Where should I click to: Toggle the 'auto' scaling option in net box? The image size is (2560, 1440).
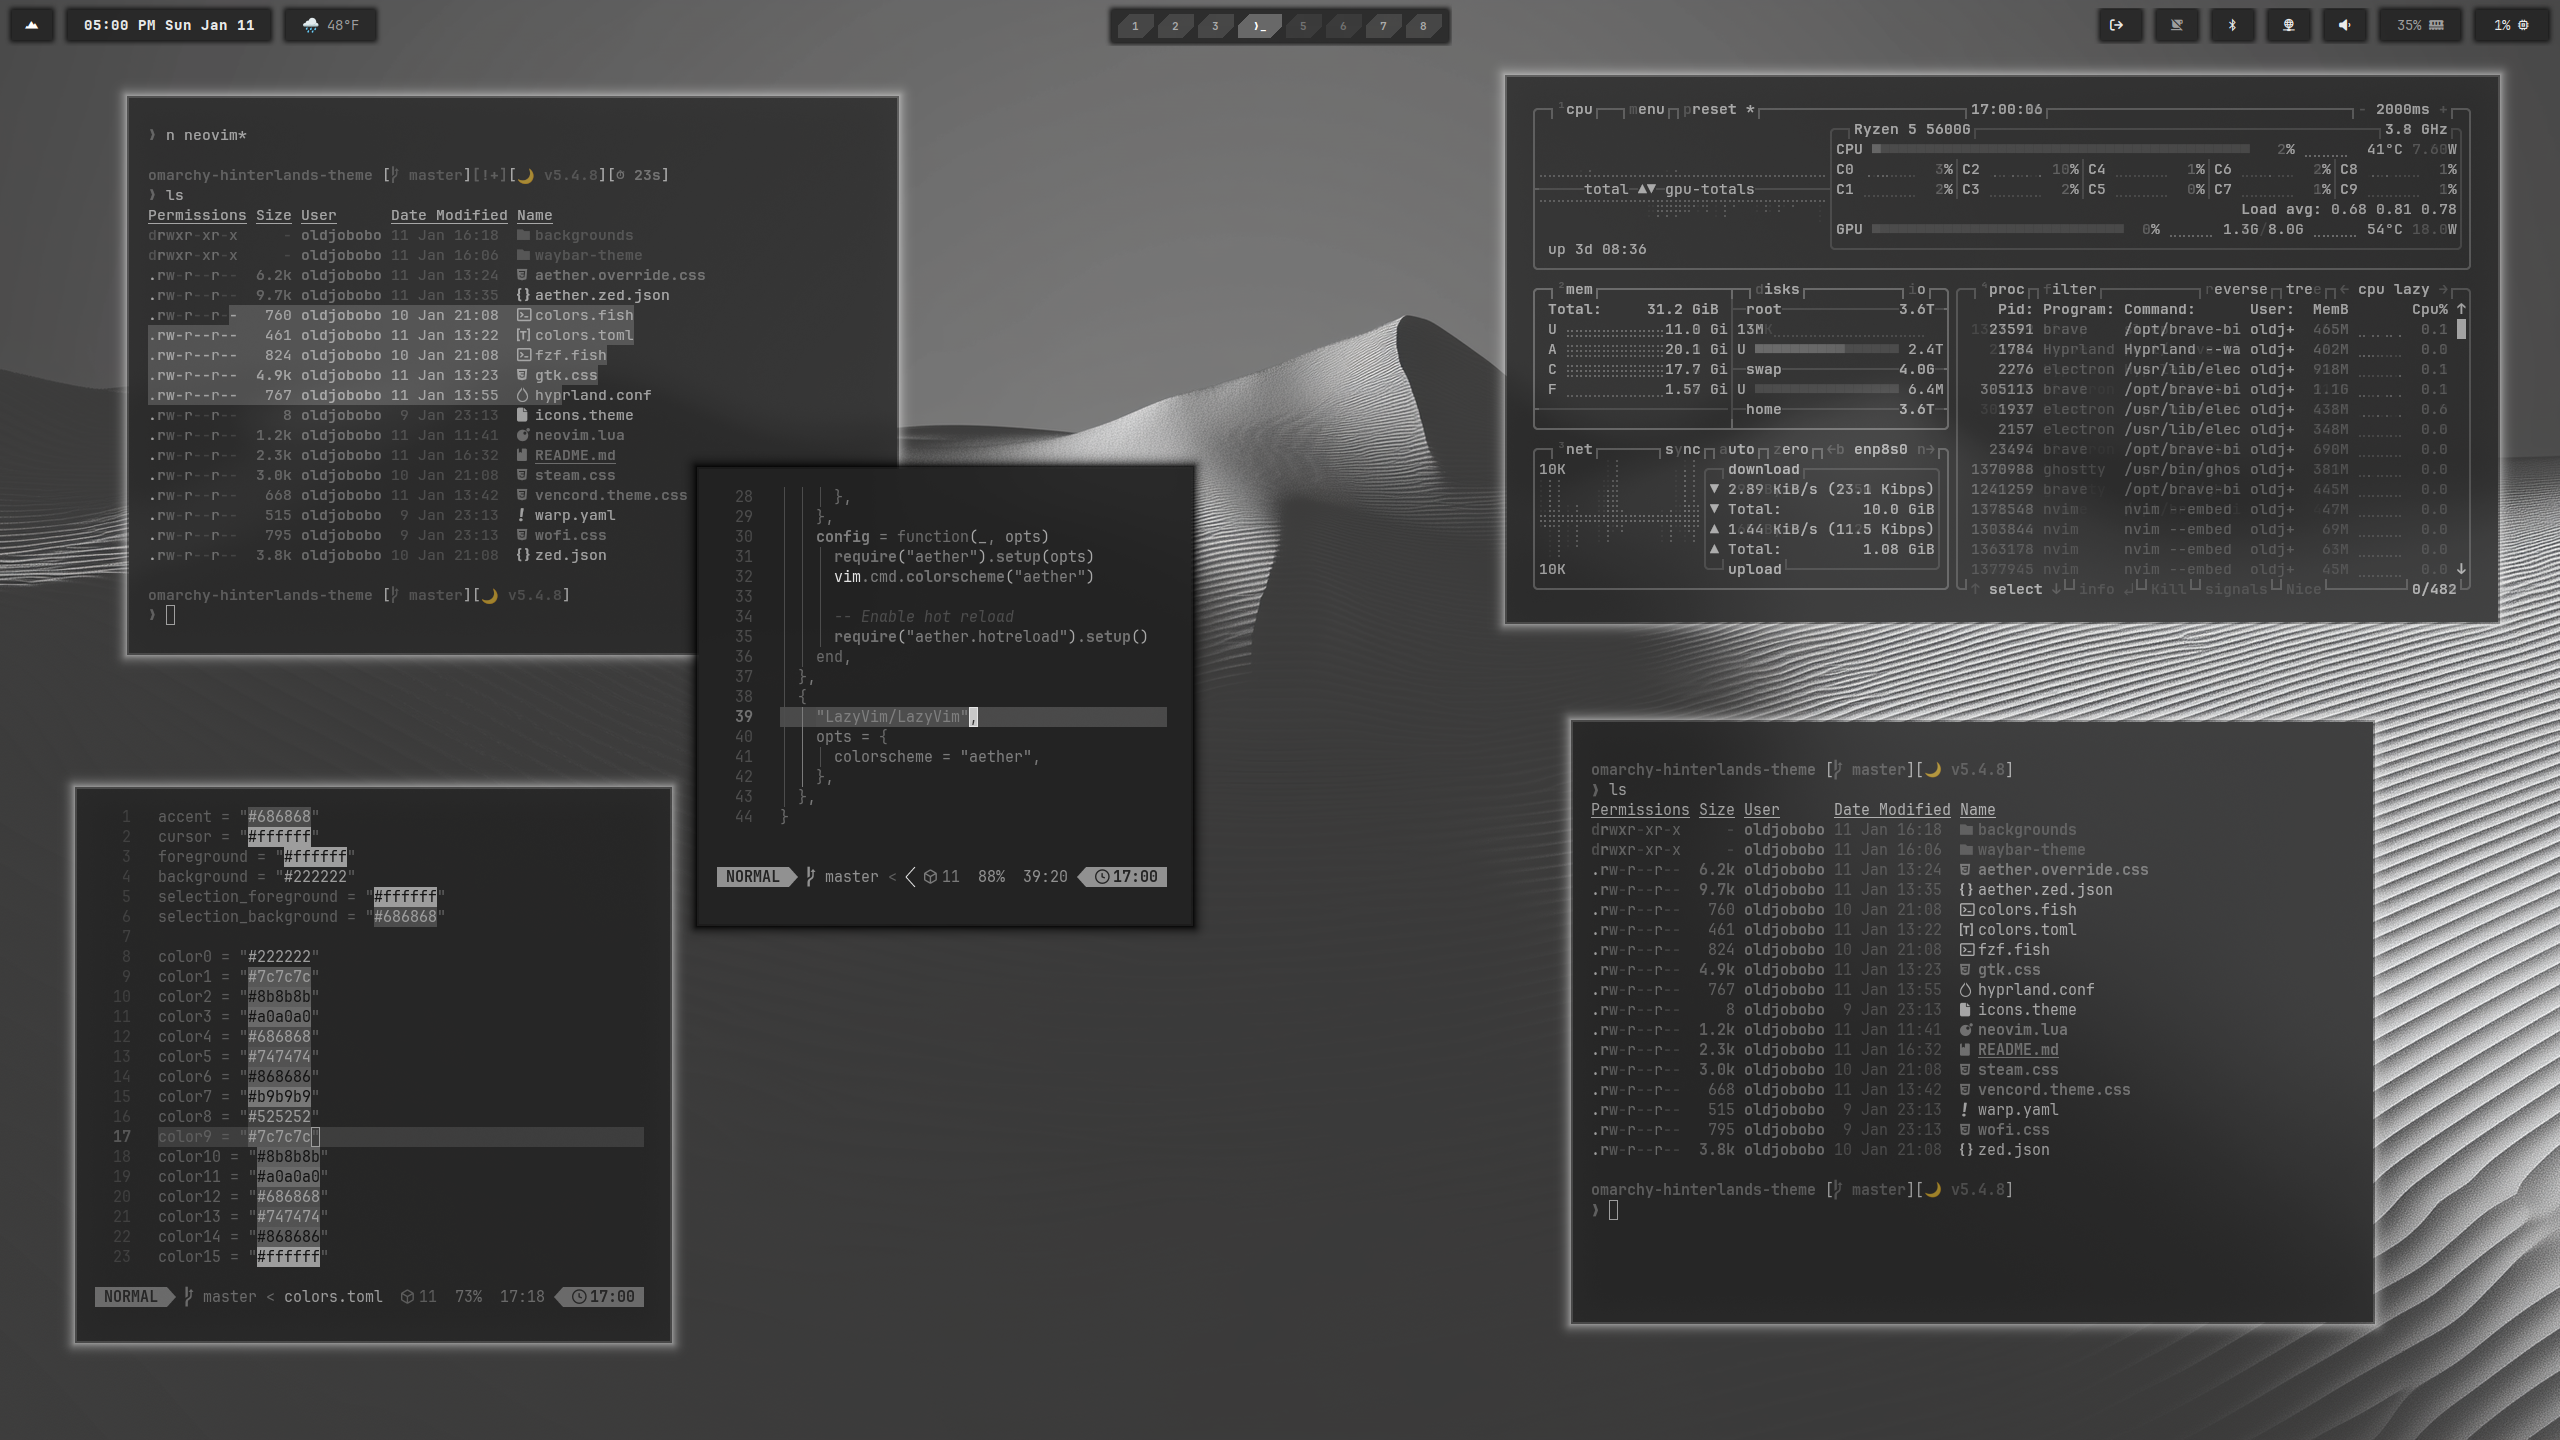(x=1737, y=449)
